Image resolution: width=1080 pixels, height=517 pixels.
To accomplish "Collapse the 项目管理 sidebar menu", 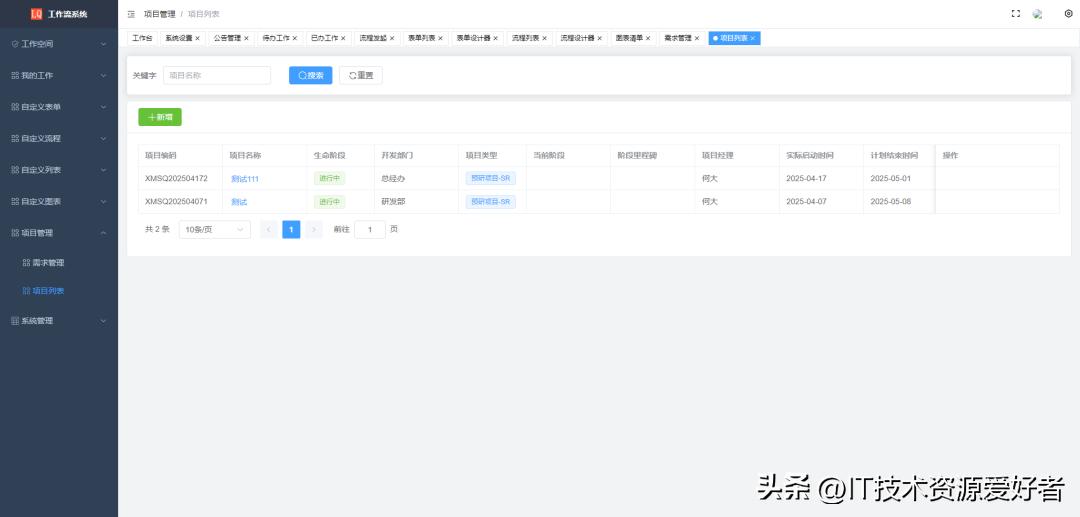I will click(59, 232).
